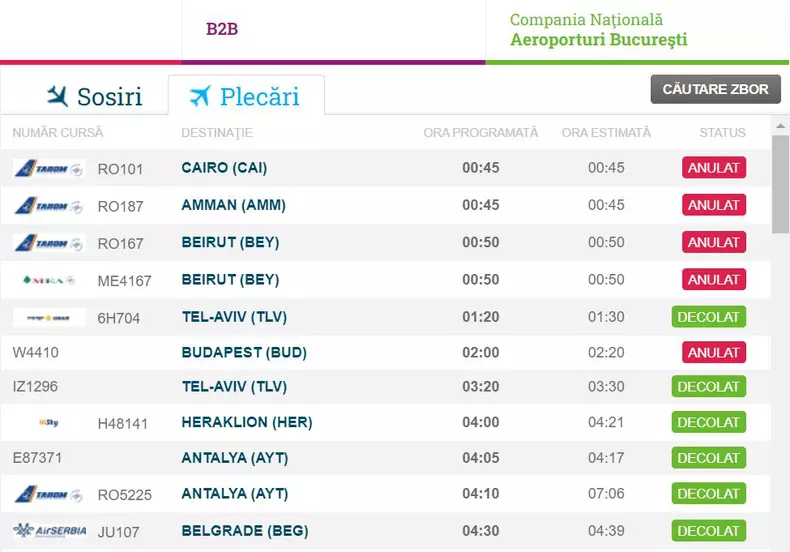Open the B2B section
This screenshot has width=790, height=552.
coord(222,29)
